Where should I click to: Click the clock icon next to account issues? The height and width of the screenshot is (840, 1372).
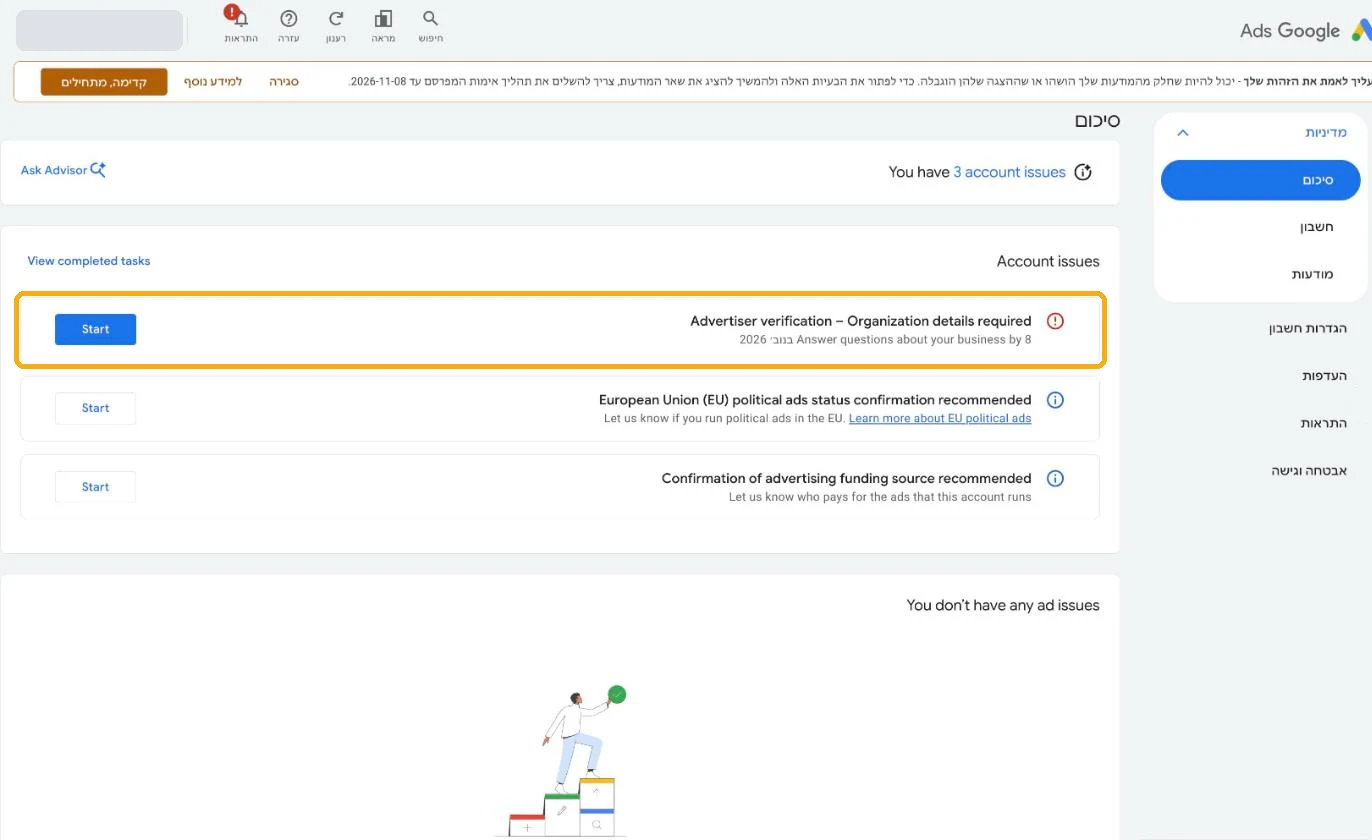[1083, 172]
